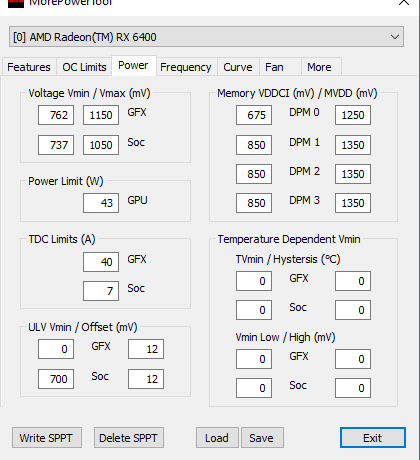420x460 pixels.
Task: Open the Curve tab
Action: pos(238,67)
